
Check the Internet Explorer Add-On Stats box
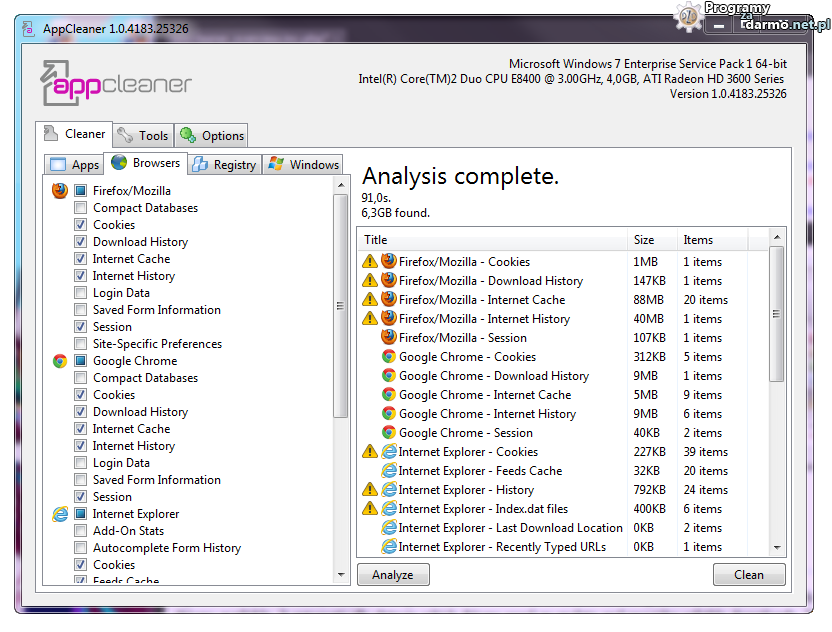(x=80, y=531)
